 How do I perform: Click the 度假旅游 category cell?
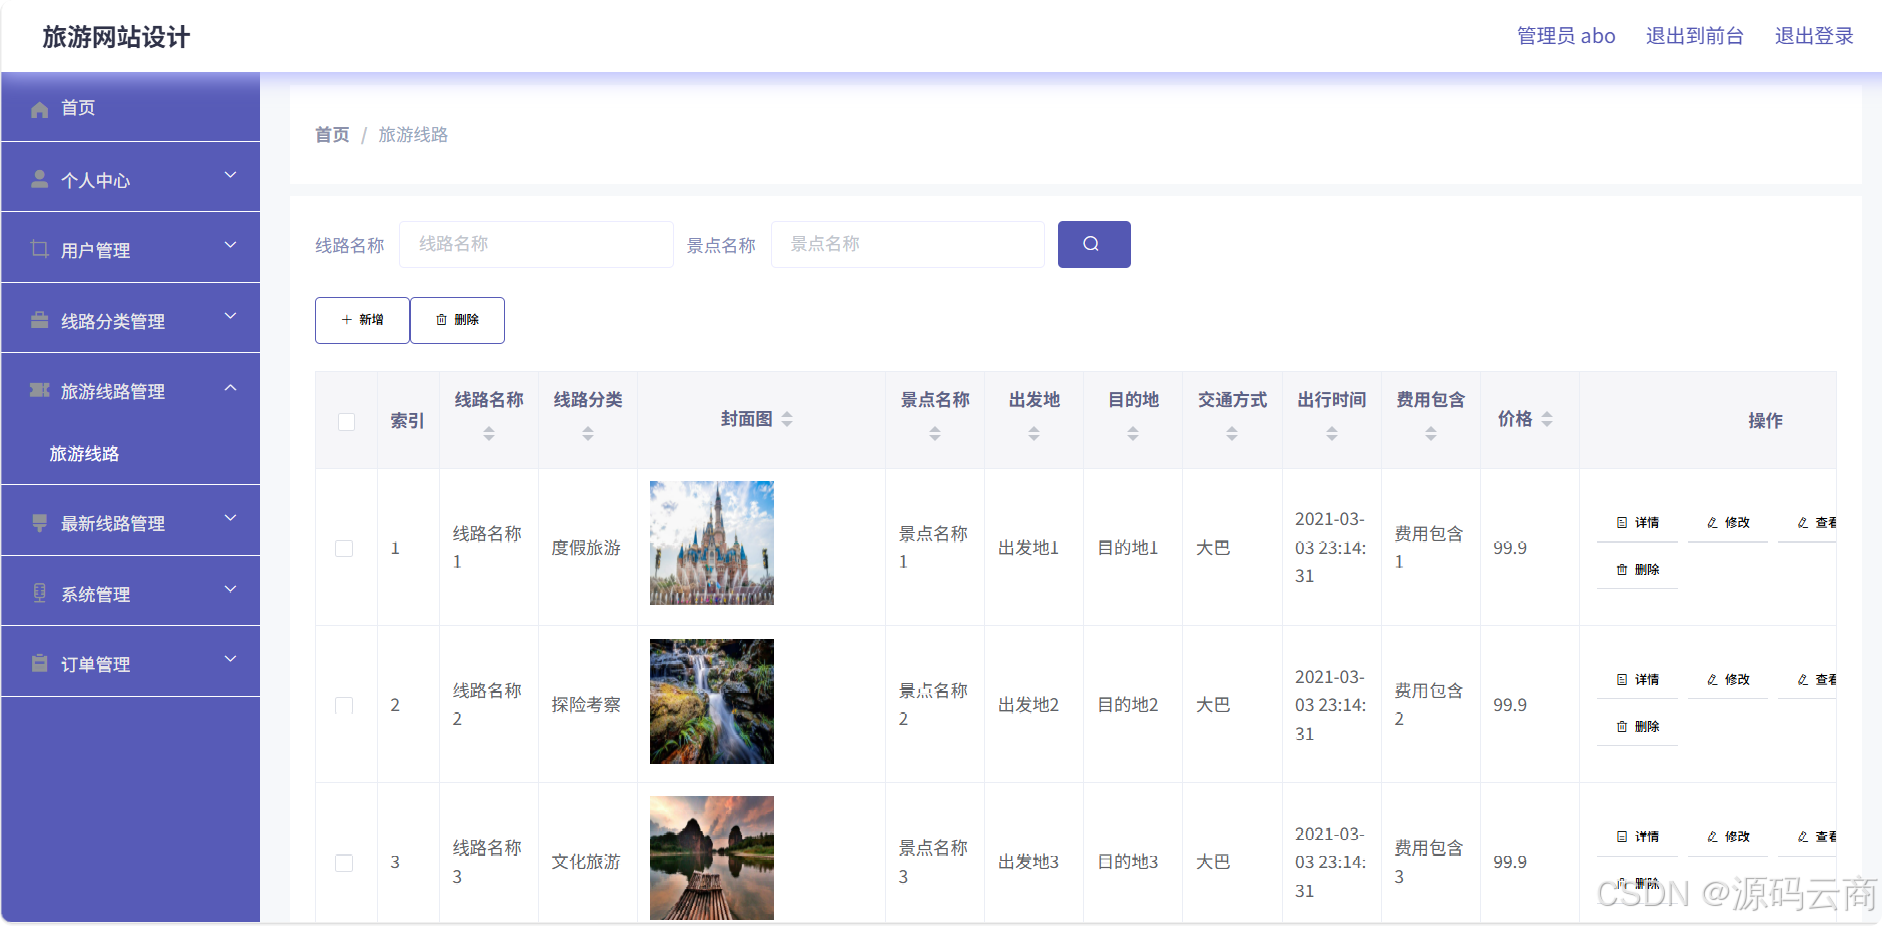[x=586, y=548]
